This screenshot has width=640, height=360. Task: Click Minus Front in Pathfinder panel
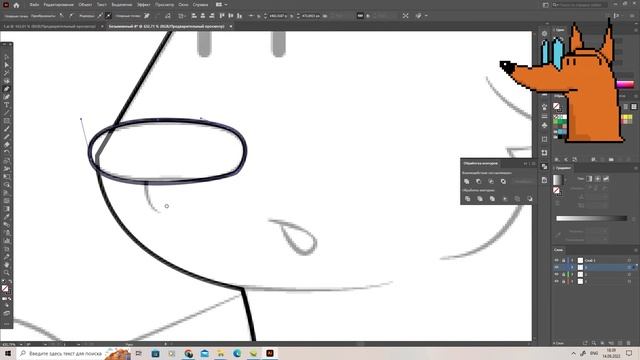click(479, 181)
